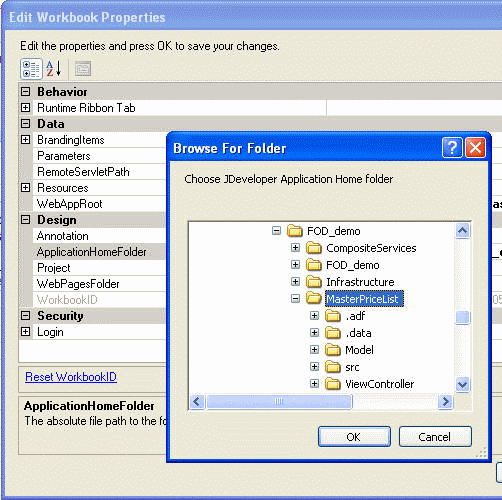The width and height of the screenshot is (502, 500).
Task: Select the ViewController folder label
Action: 380,384
